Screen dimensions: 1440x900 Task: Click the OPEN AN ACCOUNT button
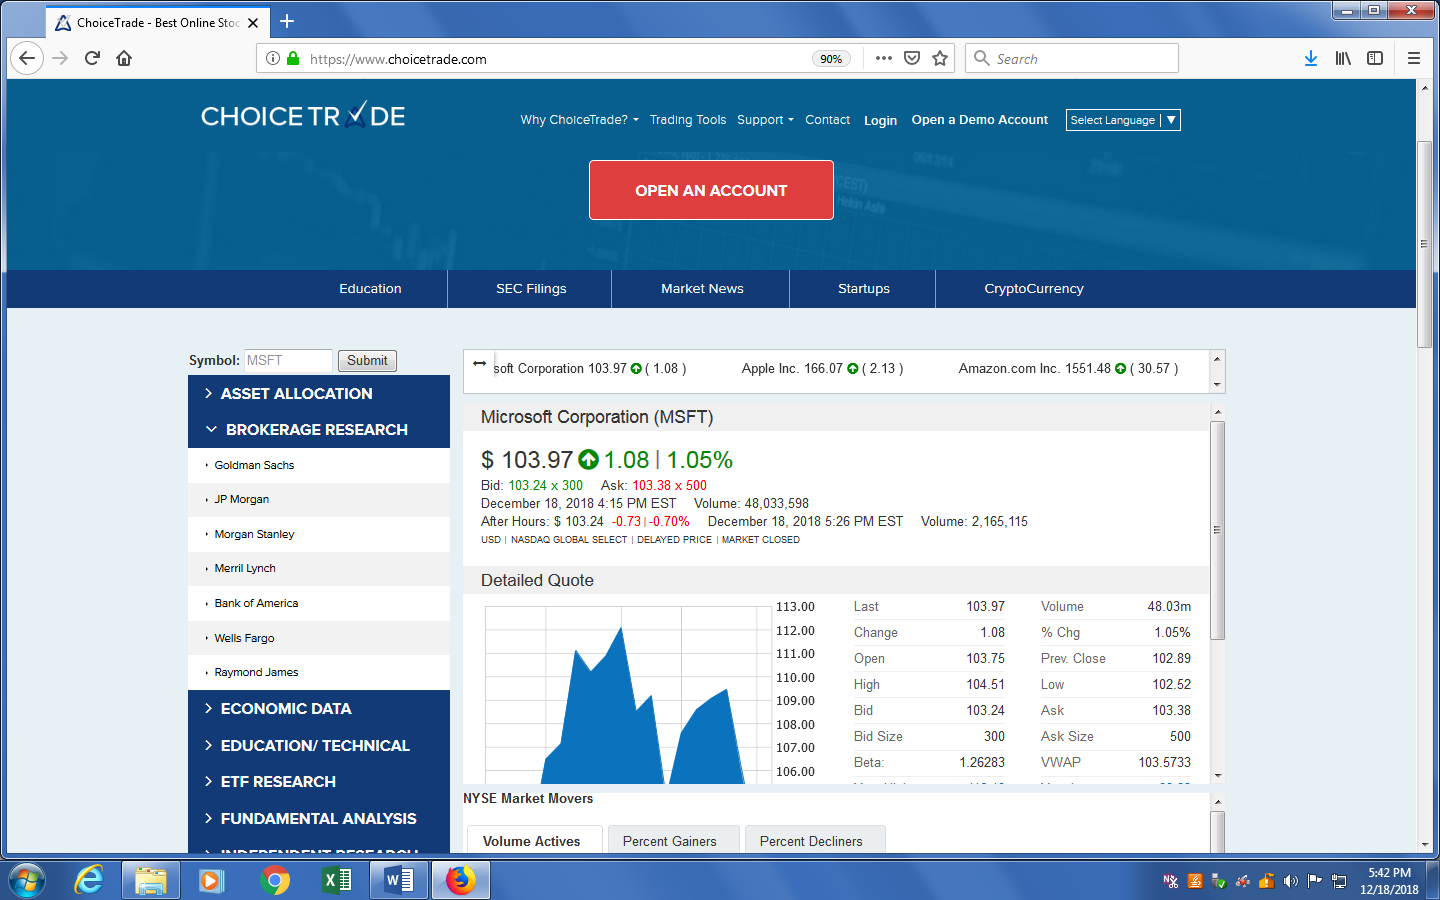point(711,189)
